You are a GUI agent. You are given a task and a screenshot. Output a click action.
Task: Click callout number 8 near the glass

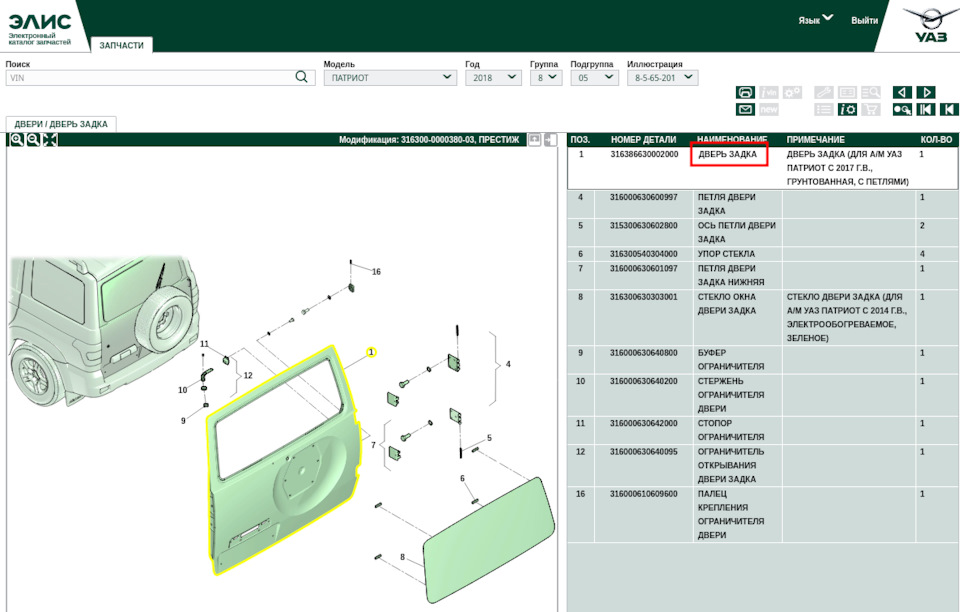[x=402, y=557]
